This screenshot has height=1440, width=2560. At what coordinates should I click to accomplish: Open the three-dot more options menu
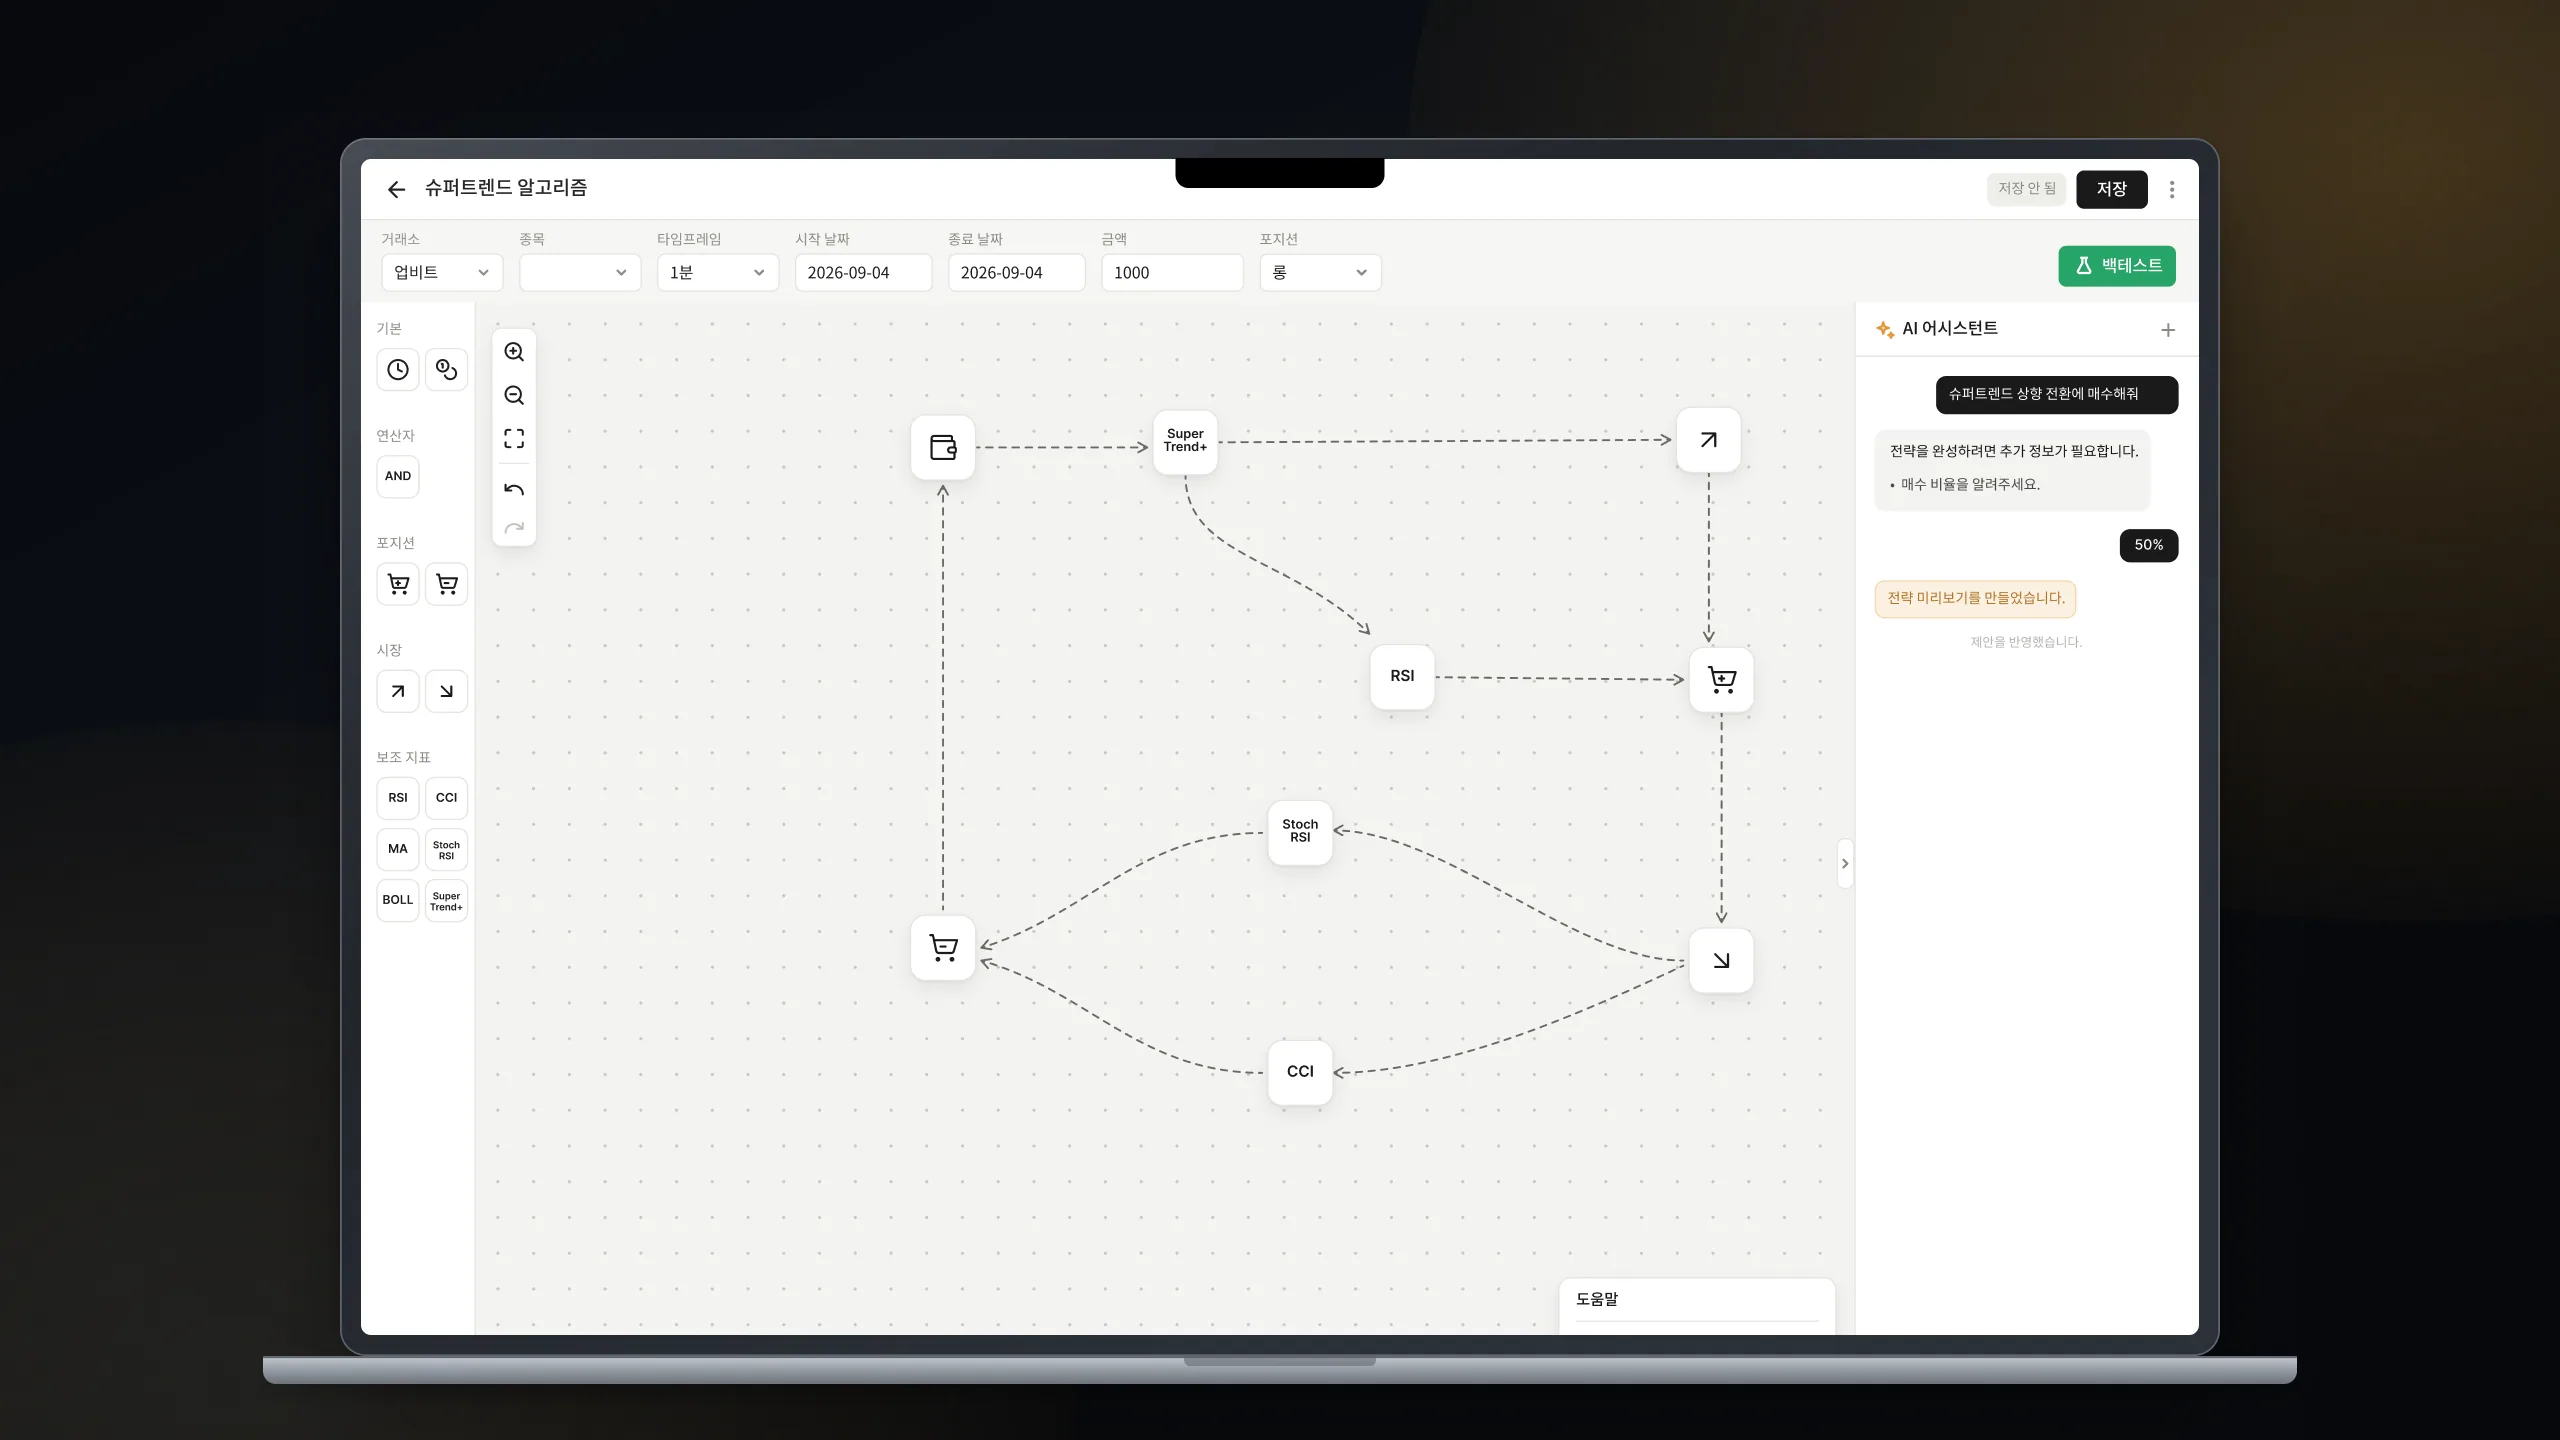[2172, 189]
